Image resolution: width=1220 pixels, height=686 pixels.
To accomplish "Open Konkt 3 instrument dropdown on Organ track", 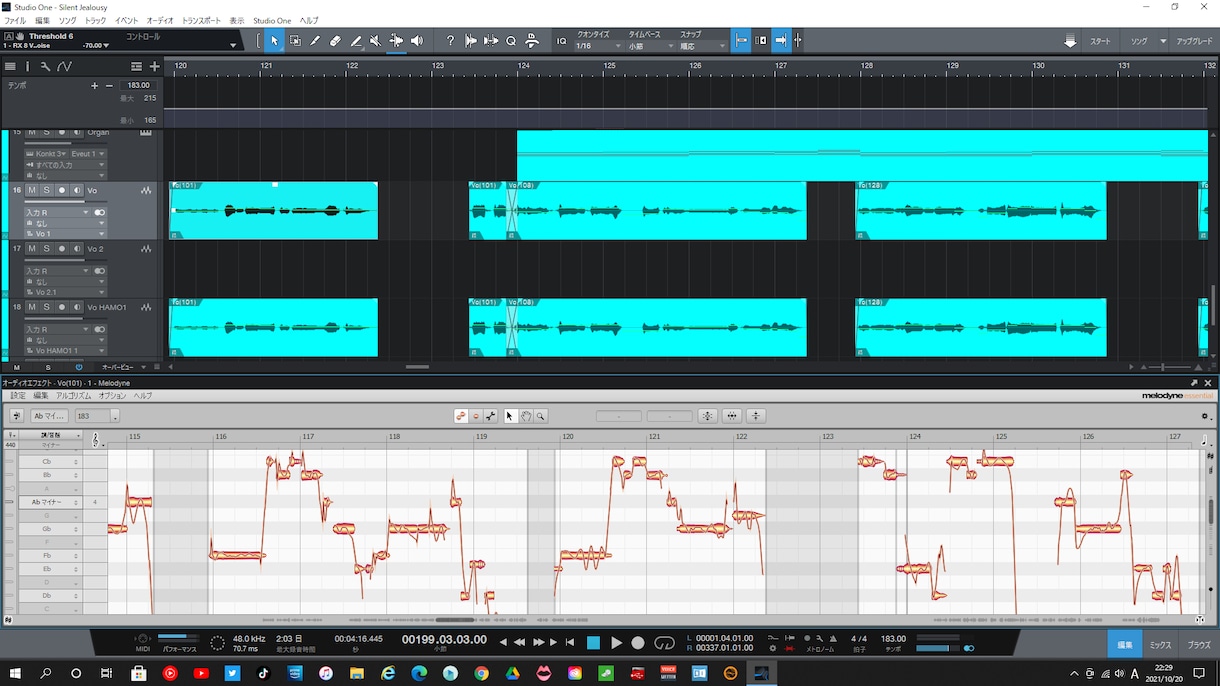I will [x=45, y=154].
